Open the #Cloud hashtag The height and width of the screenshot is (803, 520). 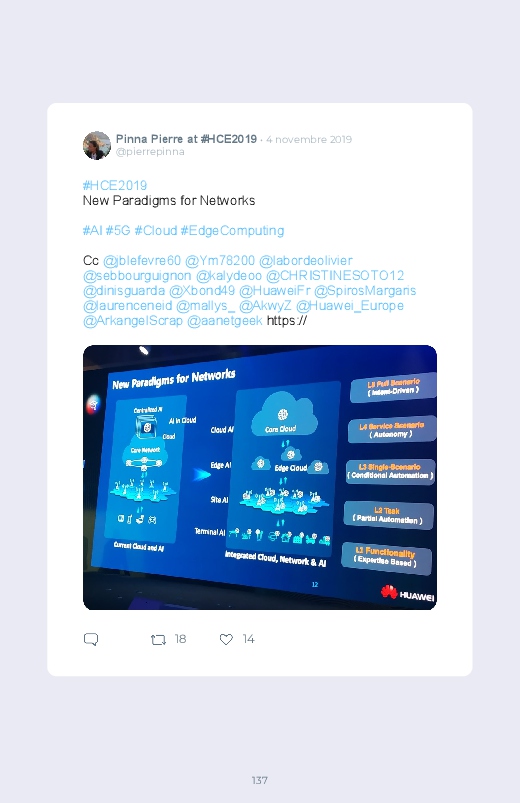point(156,230)
